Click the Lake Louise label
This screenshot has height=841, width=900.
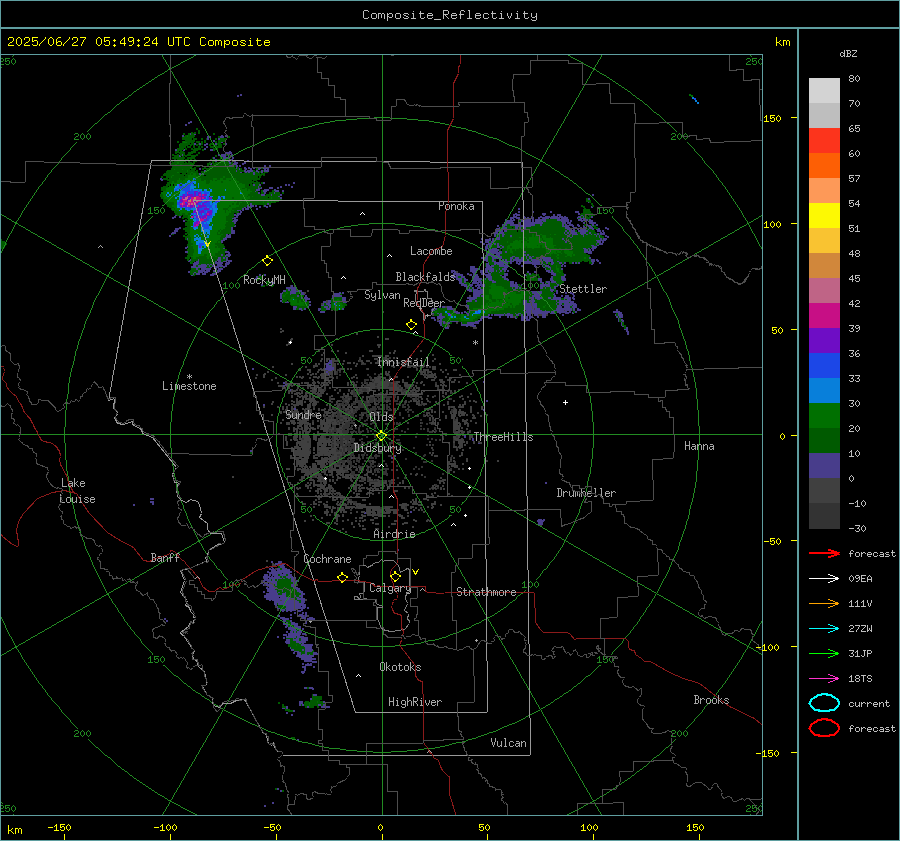point(77,491)
